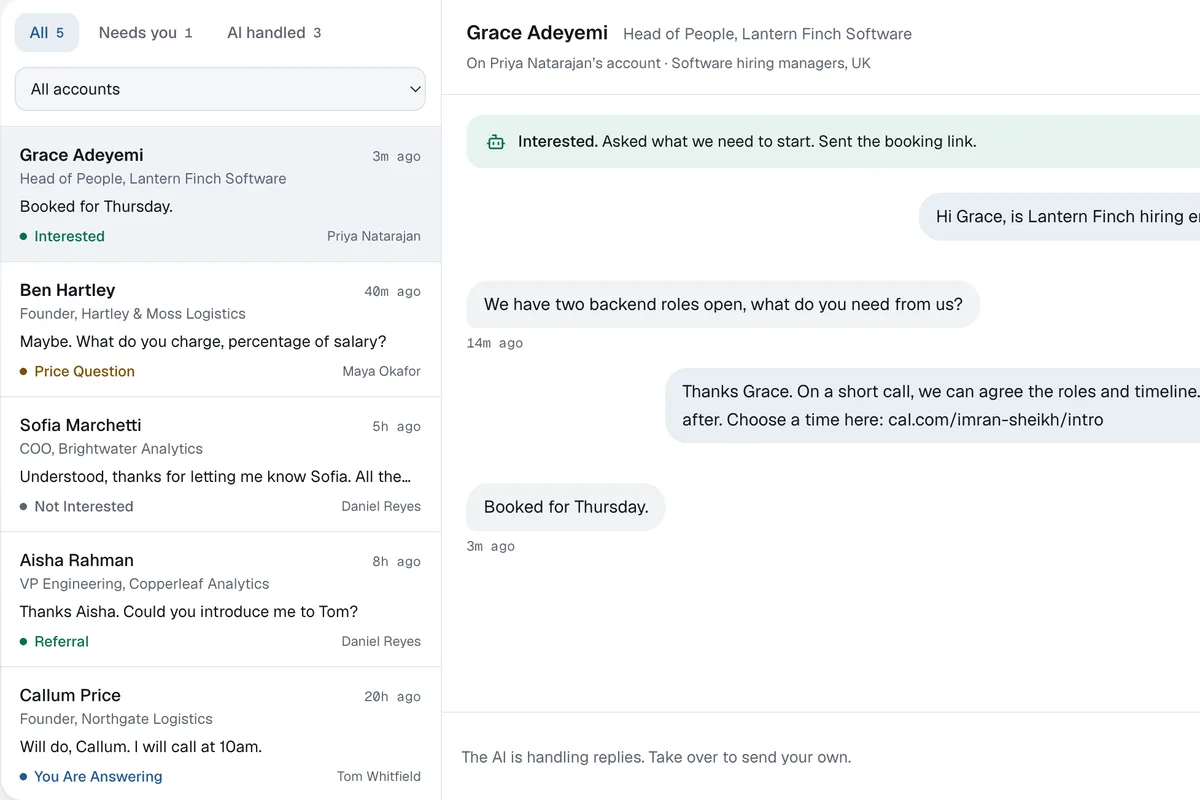Click the Grace Adeyemi conversation header name
The width and height of the screenshot is (1200, 800).
point(535,32)
